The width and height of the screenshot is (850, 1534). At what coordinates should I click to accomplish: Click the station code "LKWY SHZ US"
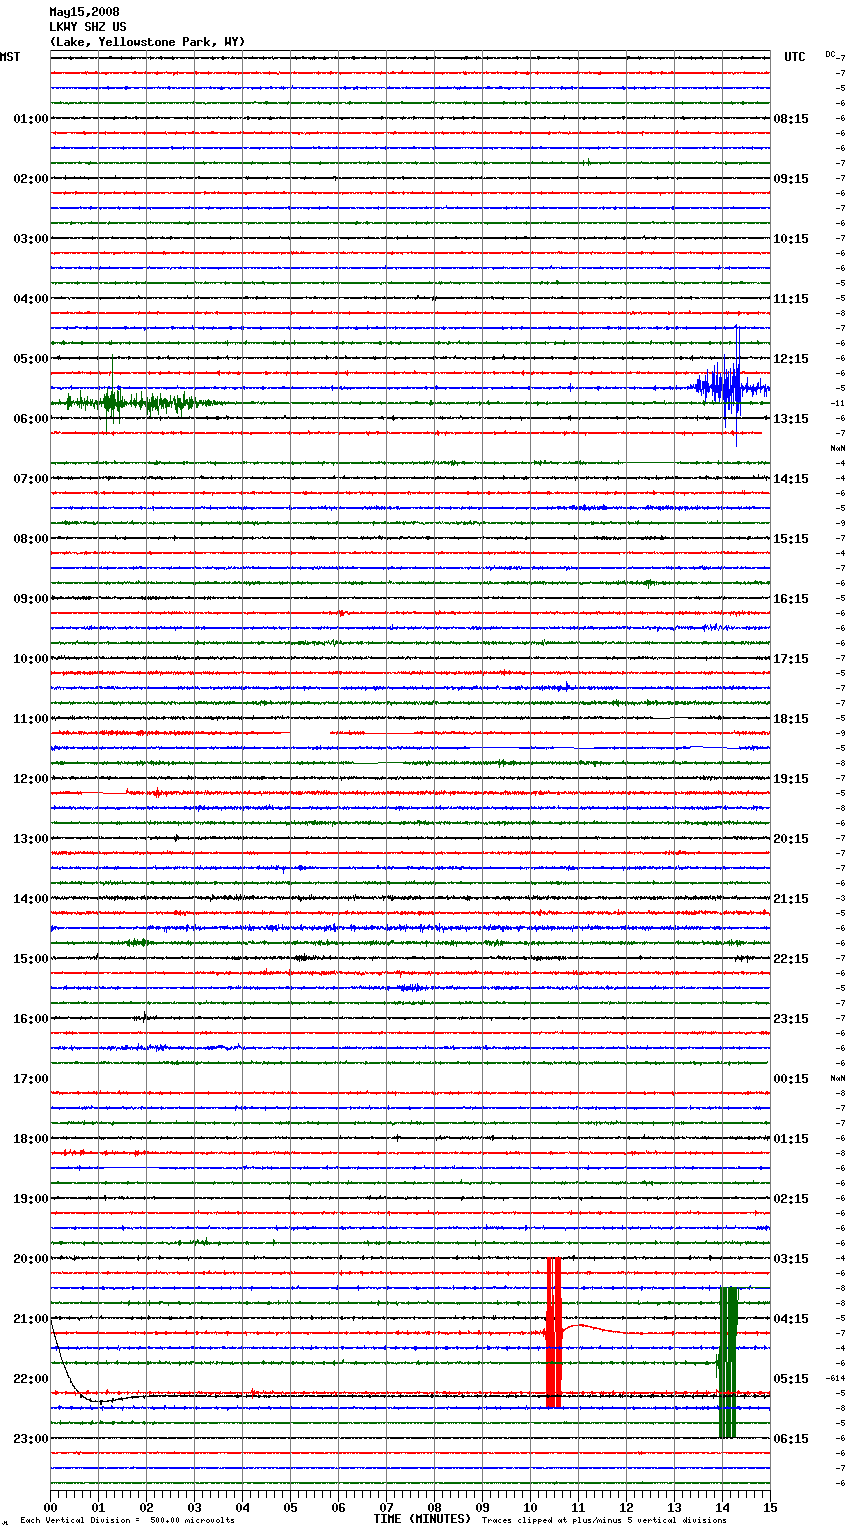[x=88, y=27]
